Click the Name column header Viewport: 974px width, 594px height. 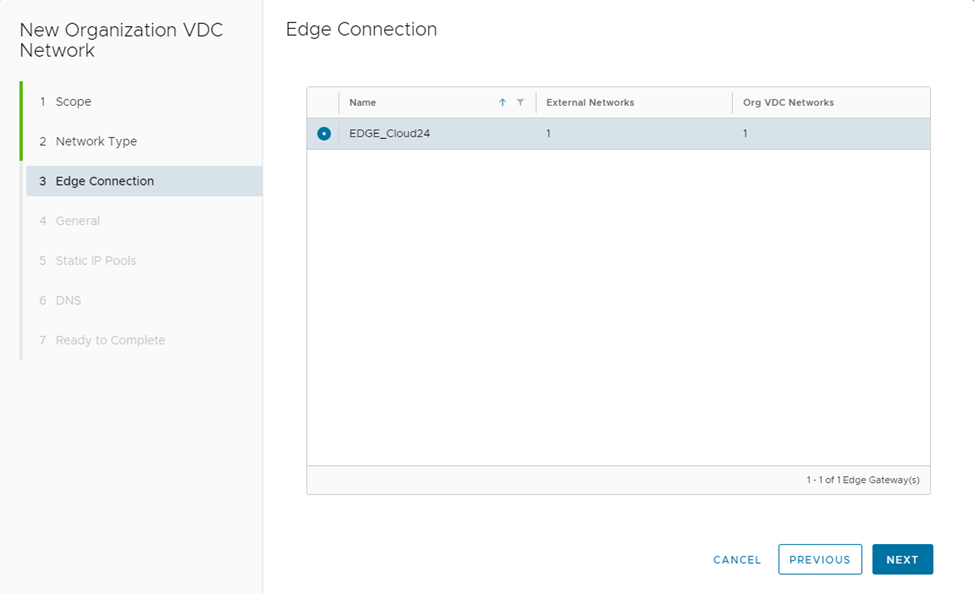click(x=363, y=103)
